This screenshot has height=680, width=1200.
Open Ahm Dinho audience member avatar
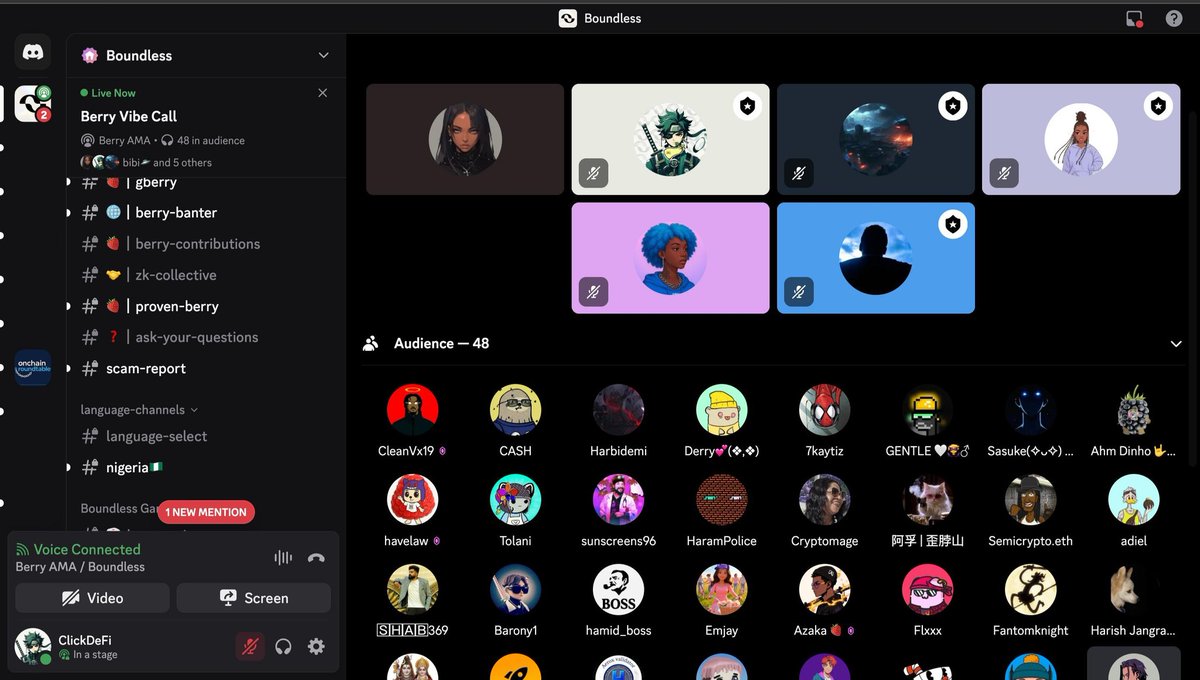tap(1134, 409)
